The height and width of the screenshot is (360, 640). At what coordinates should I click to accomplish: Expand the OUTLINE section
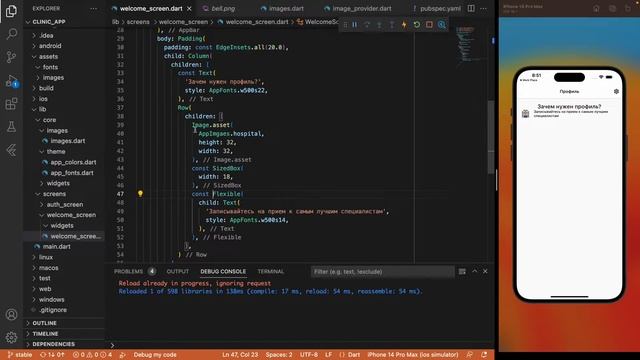pos(44,323)
